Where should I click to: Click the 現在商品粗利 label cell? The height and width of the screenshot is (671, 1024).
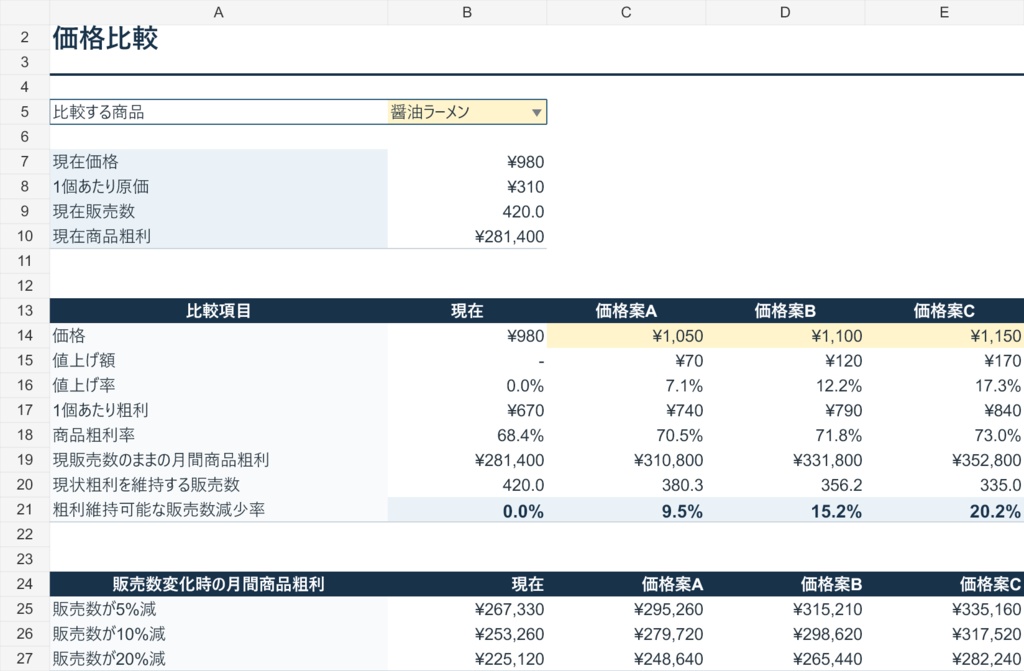pyautogui.click(x=219, y=236)
